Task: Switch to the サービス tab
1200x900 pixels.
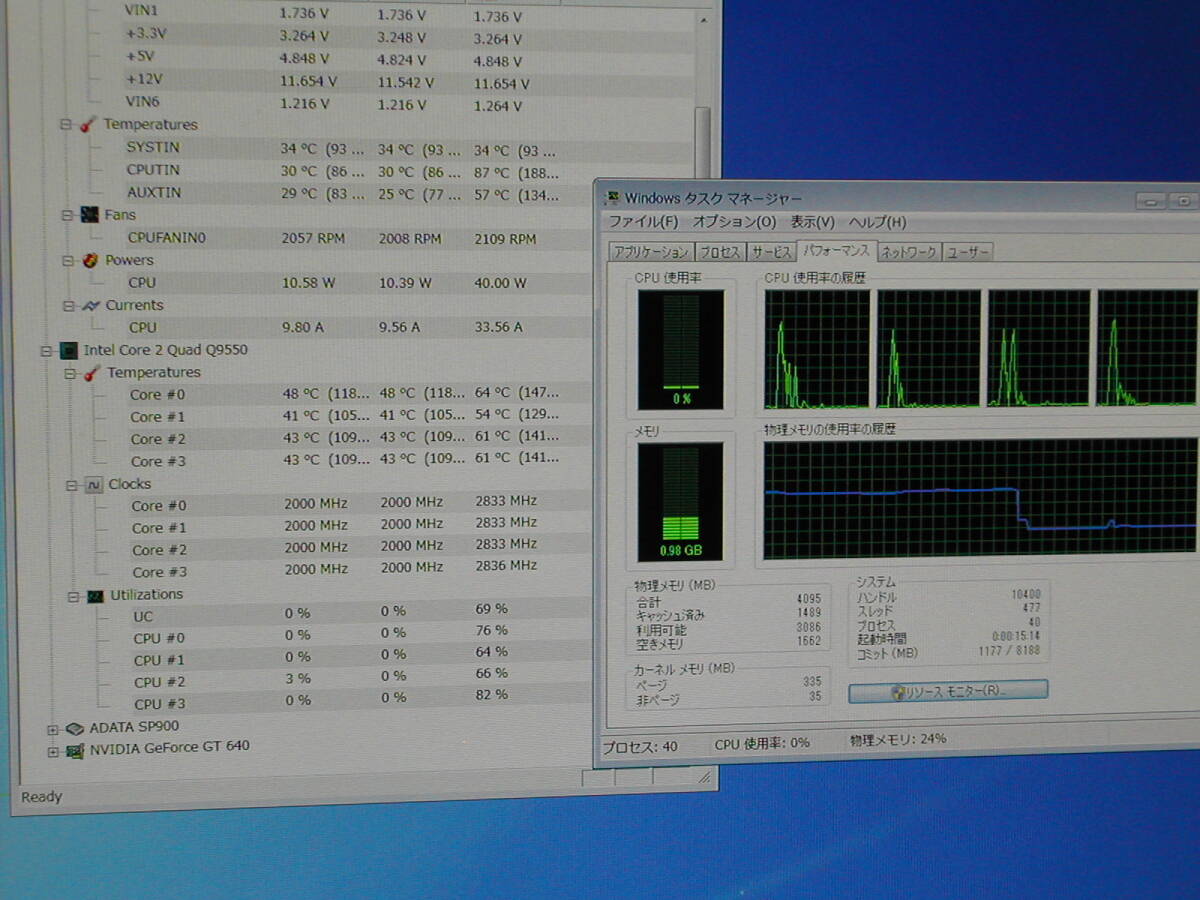Action: click(x=770, y=252)
